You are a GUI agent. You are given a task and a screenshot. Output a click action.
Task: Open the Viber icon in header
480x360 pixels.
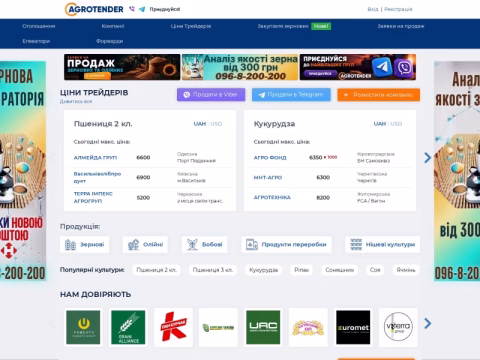(132, 9)
